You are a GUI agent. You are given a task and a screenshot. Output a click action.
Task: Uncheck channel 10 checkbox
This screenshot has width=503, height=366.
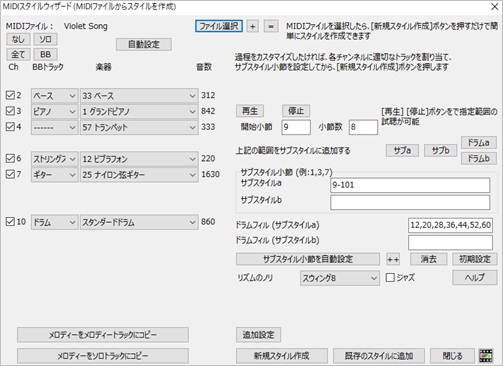click(x=10, y=222)
